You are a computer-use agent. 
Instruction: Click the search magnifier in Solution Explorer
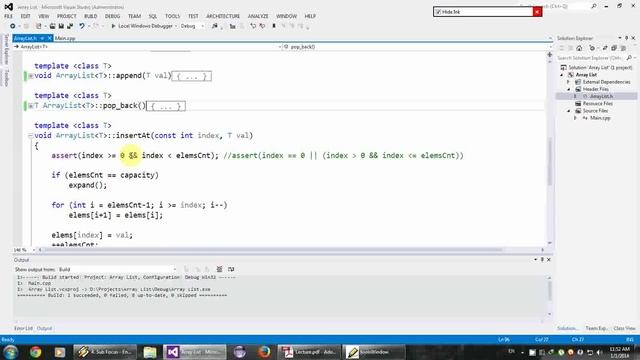point(629,58)
